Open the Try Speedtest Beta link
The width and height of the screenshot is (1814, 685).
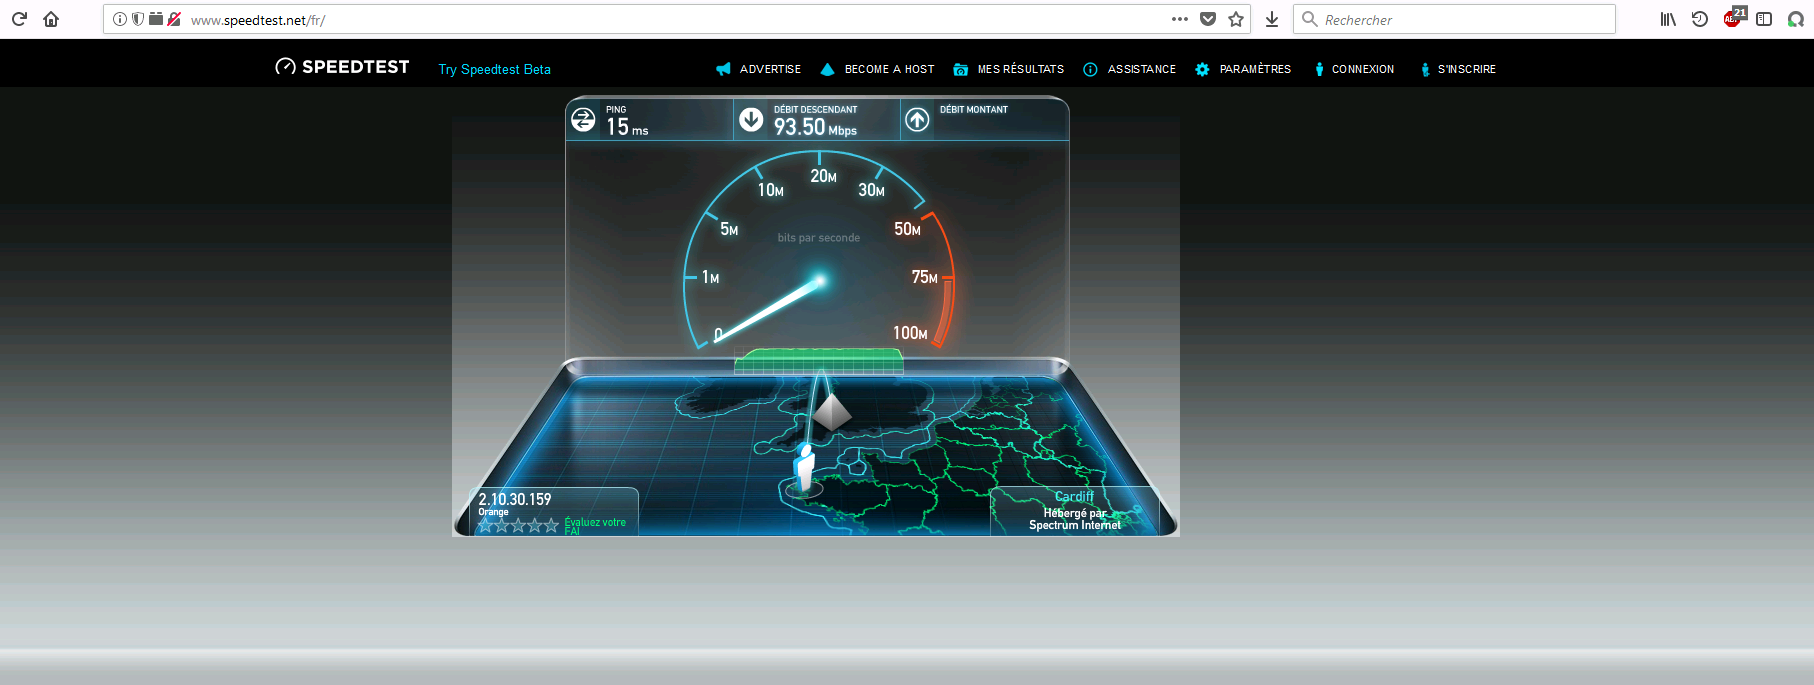[494, 69]
